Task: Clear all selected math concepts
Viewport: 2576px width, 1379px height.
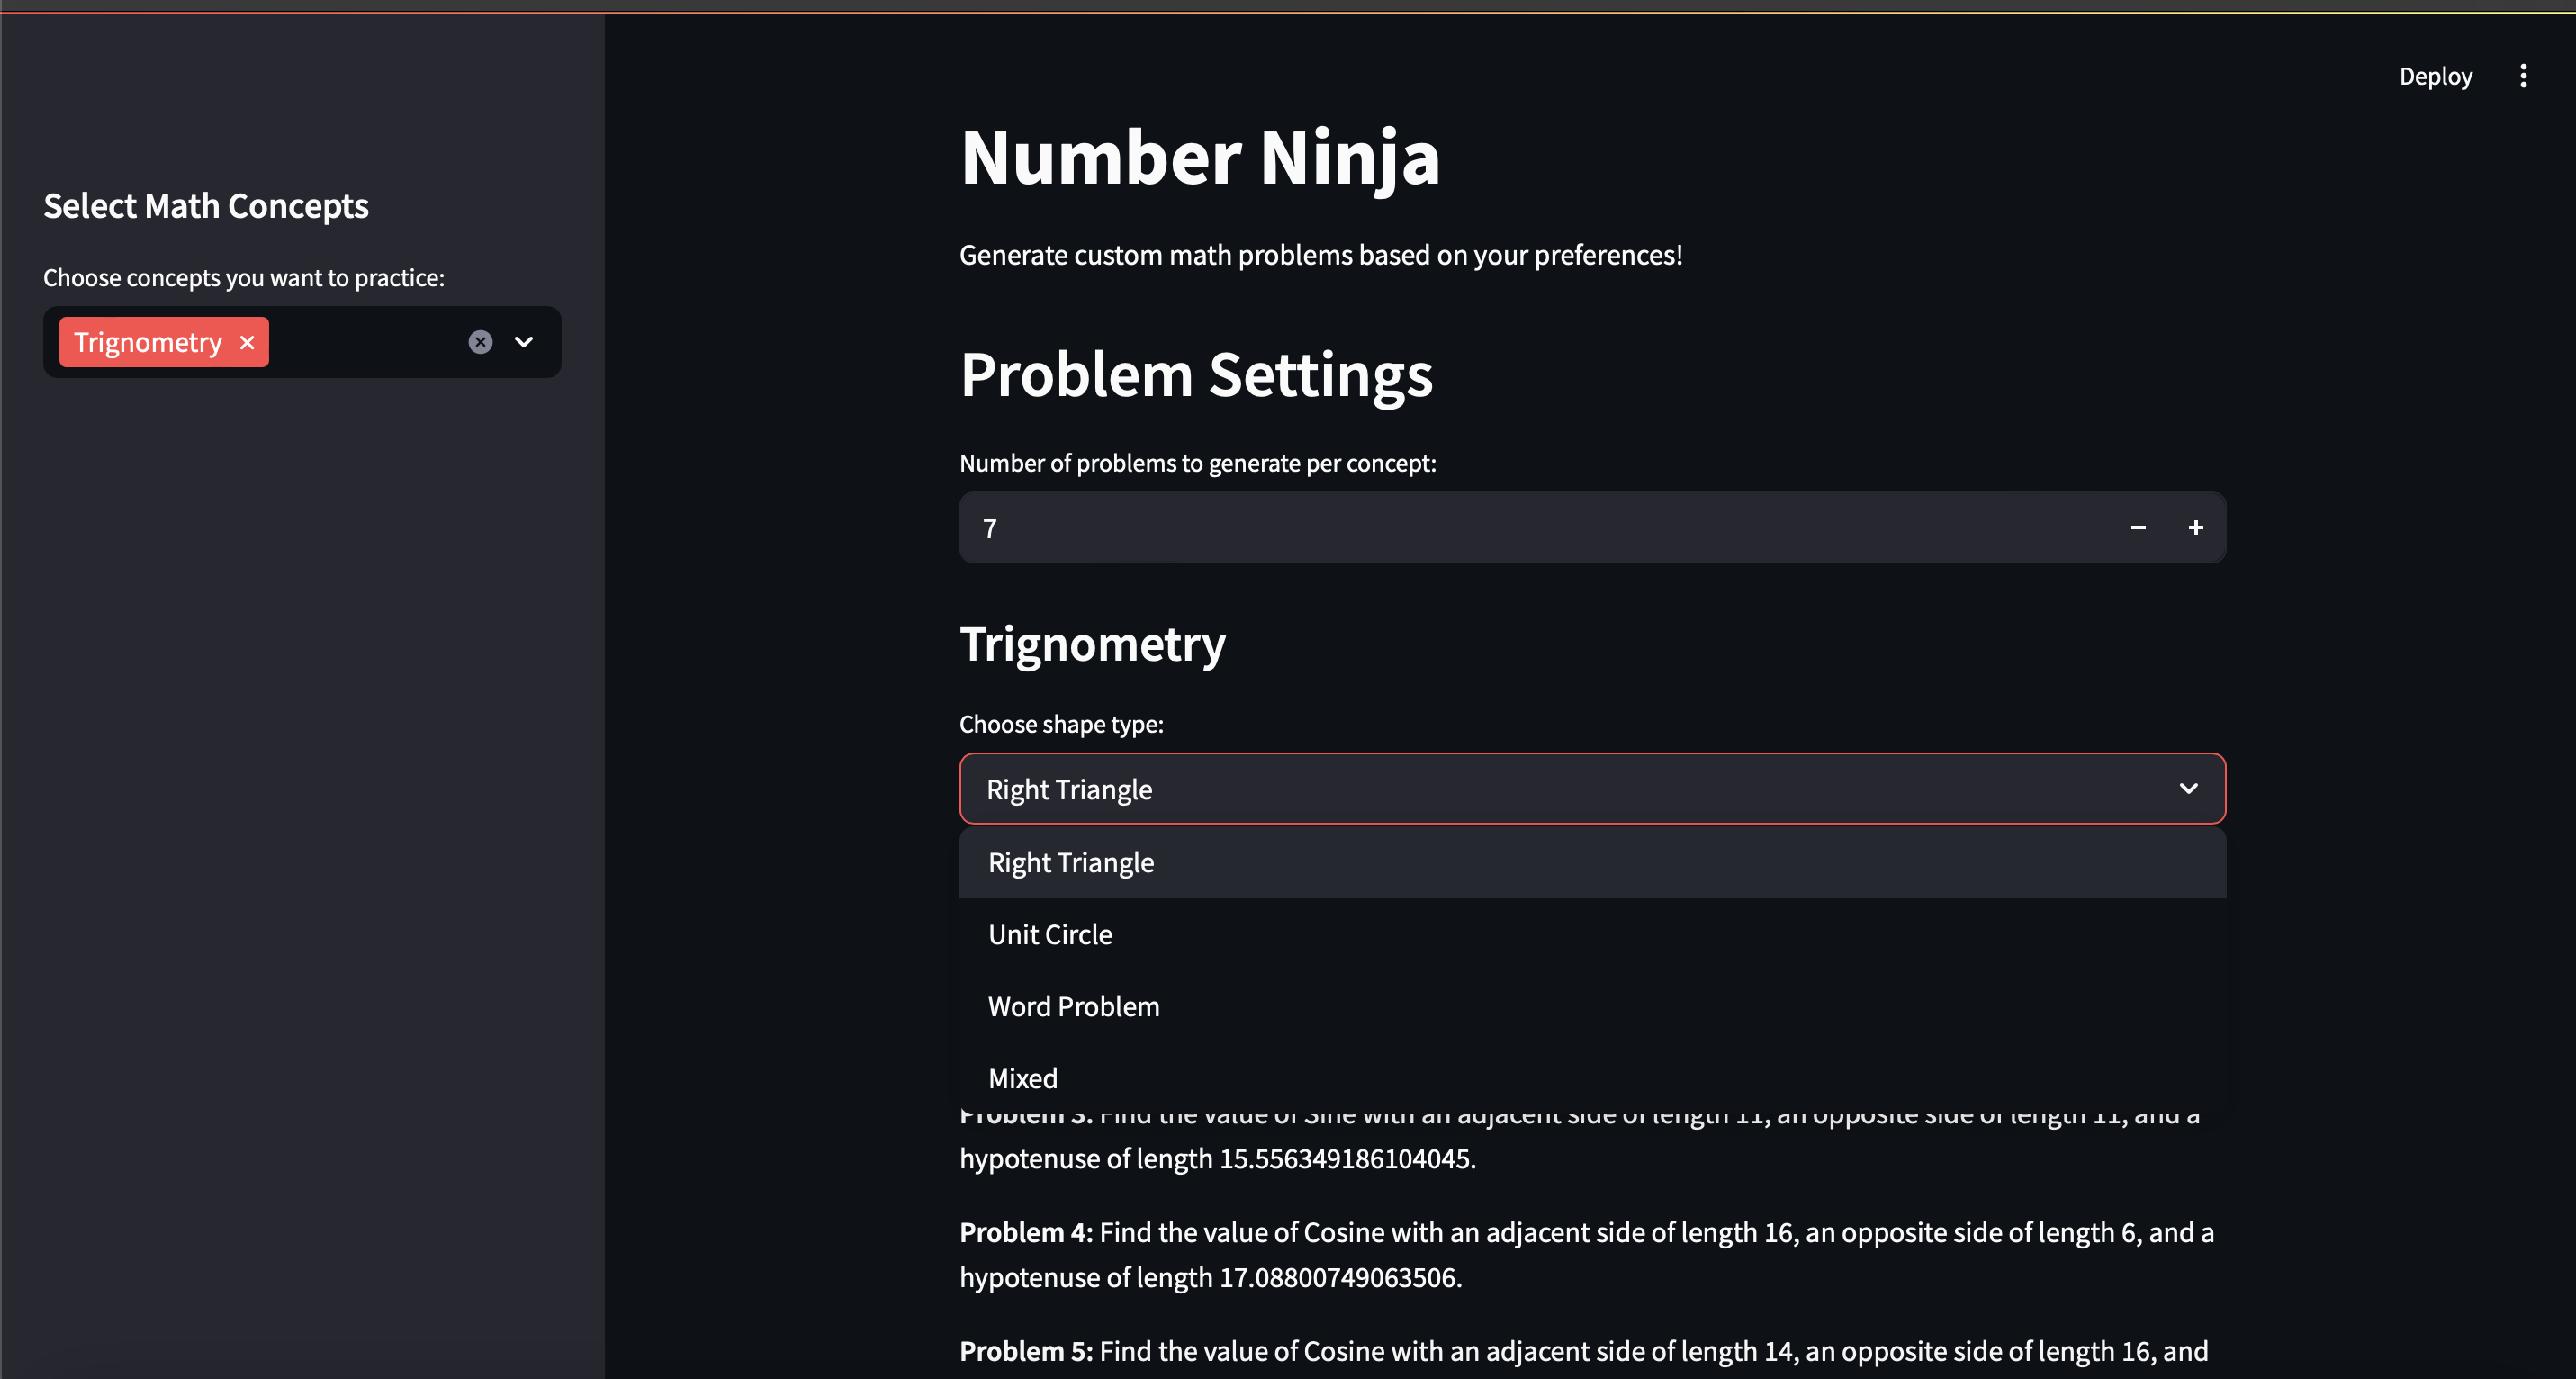Action: click(x=480, y=342)
